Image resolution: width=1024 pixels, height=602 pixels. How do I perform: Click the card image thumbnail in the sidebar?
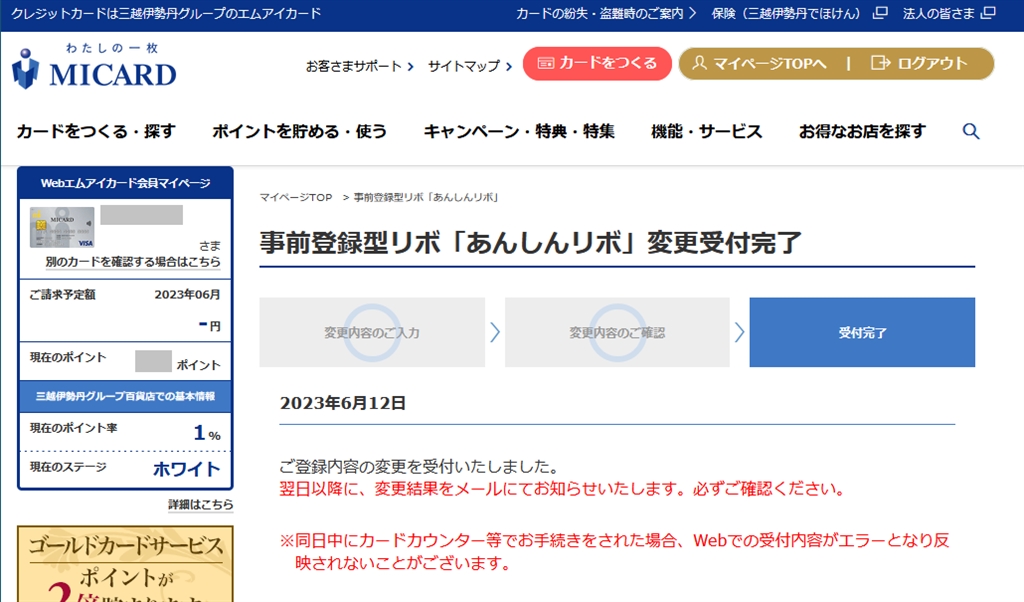62,227
